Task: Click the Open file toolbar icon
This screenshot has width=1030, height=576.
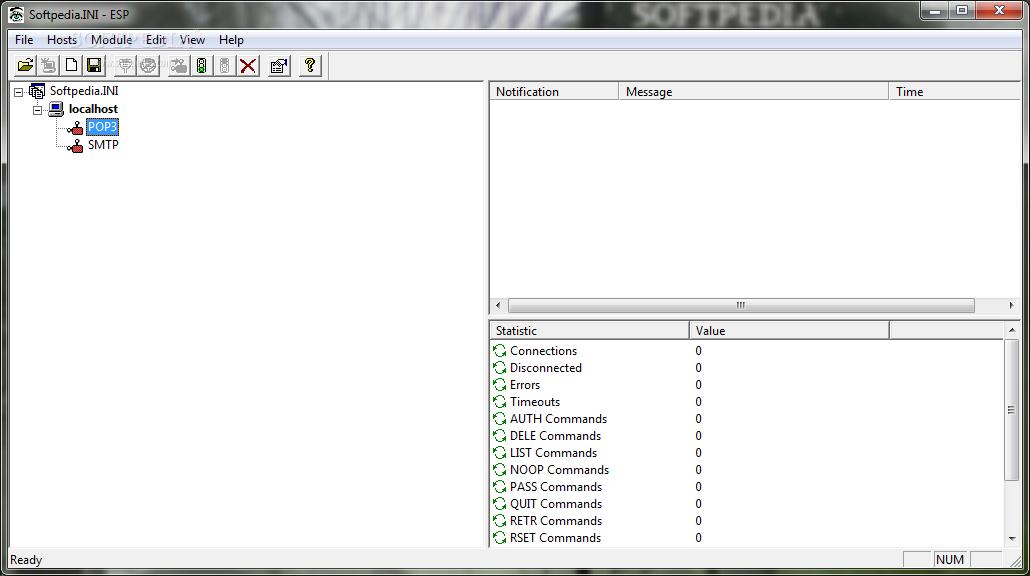Action: pyautogui.click(x=25, y=66)
